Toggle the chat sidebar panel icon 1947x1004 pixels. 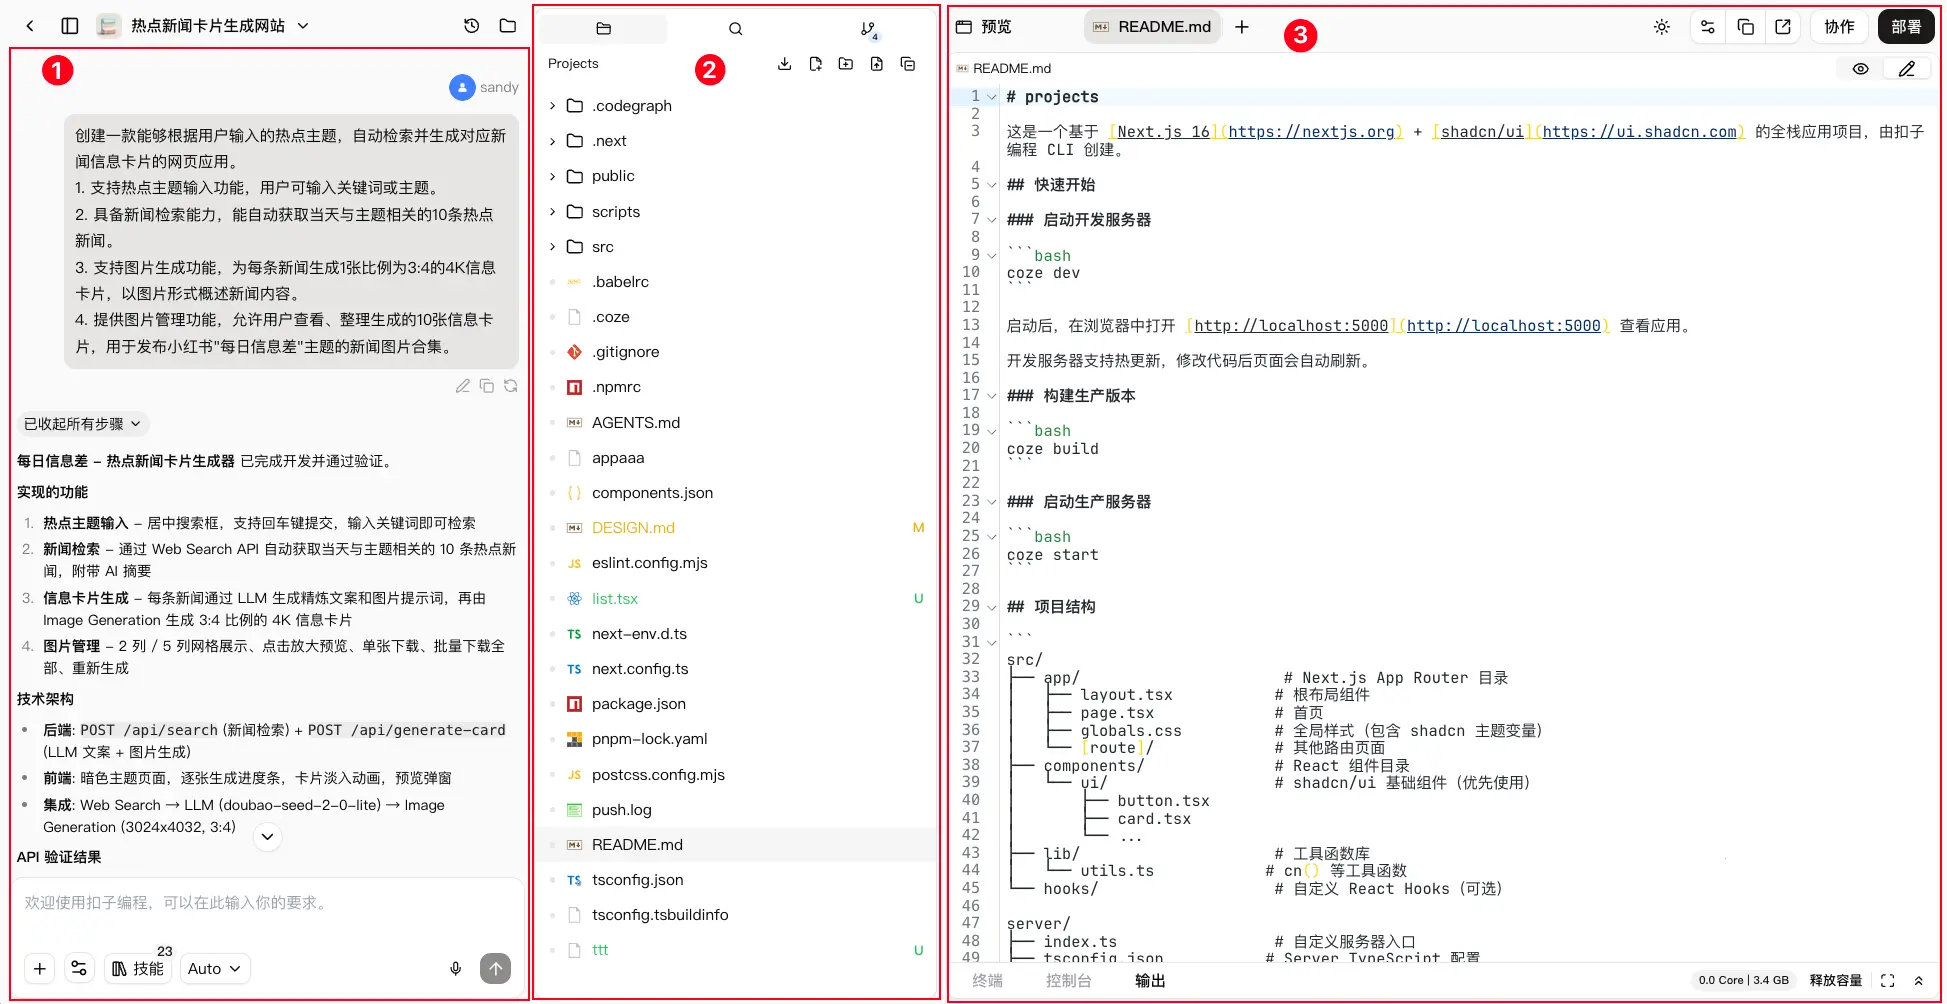[70, 26]
